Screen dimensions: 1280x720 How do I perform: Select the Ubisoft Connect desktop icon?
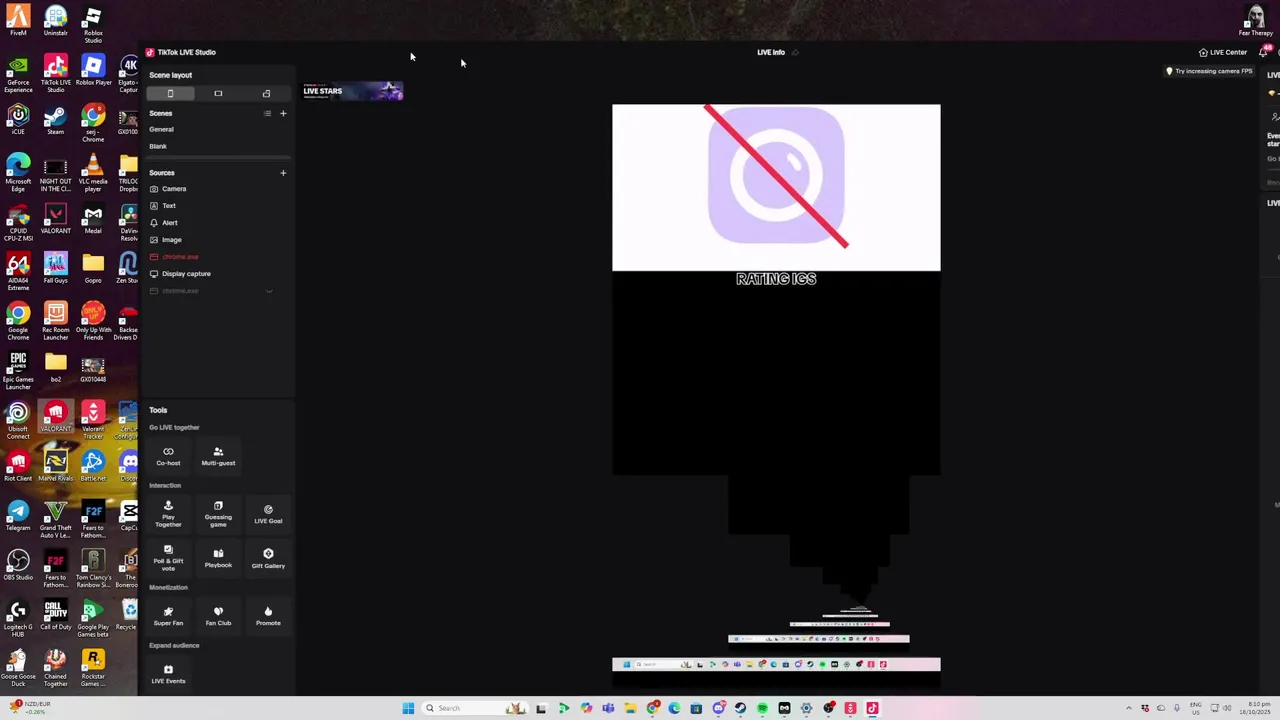click(18, 421)
